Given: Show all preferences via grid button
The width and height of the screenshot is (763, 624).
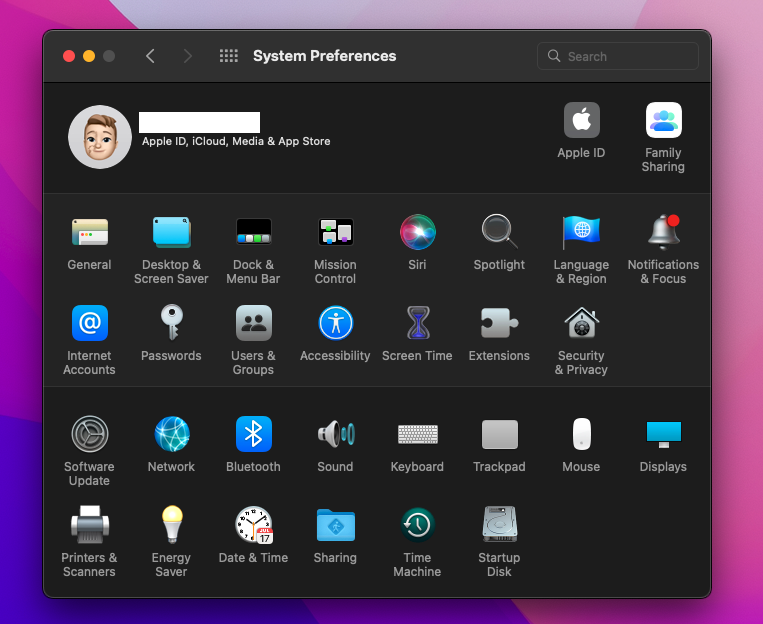Looking at the screenshot, I should (x=229, y=56).
